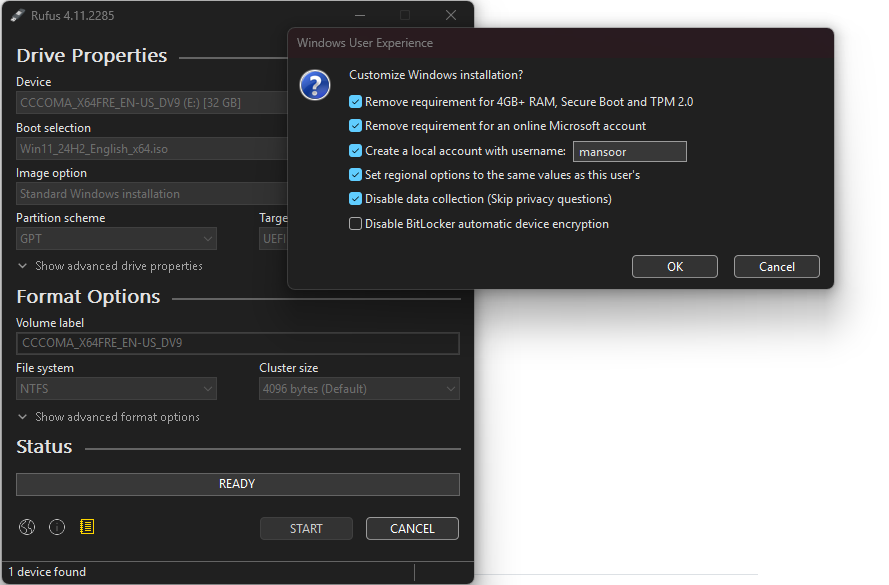This screenshot has width=889, height=585.
Task: Open the Cluster size dropdown
Action: (359, 389)
